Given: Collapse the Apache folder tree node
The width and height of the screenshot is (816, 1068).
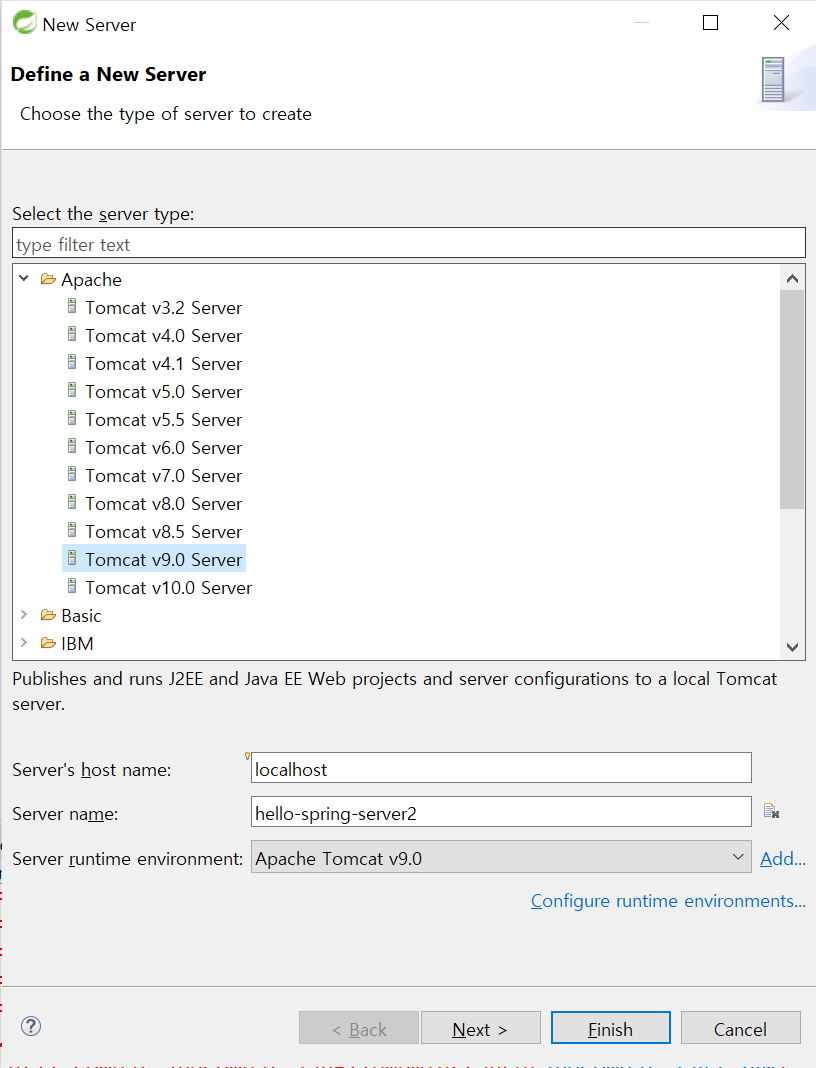Looking at the screenshot, I should click(24, 279).
